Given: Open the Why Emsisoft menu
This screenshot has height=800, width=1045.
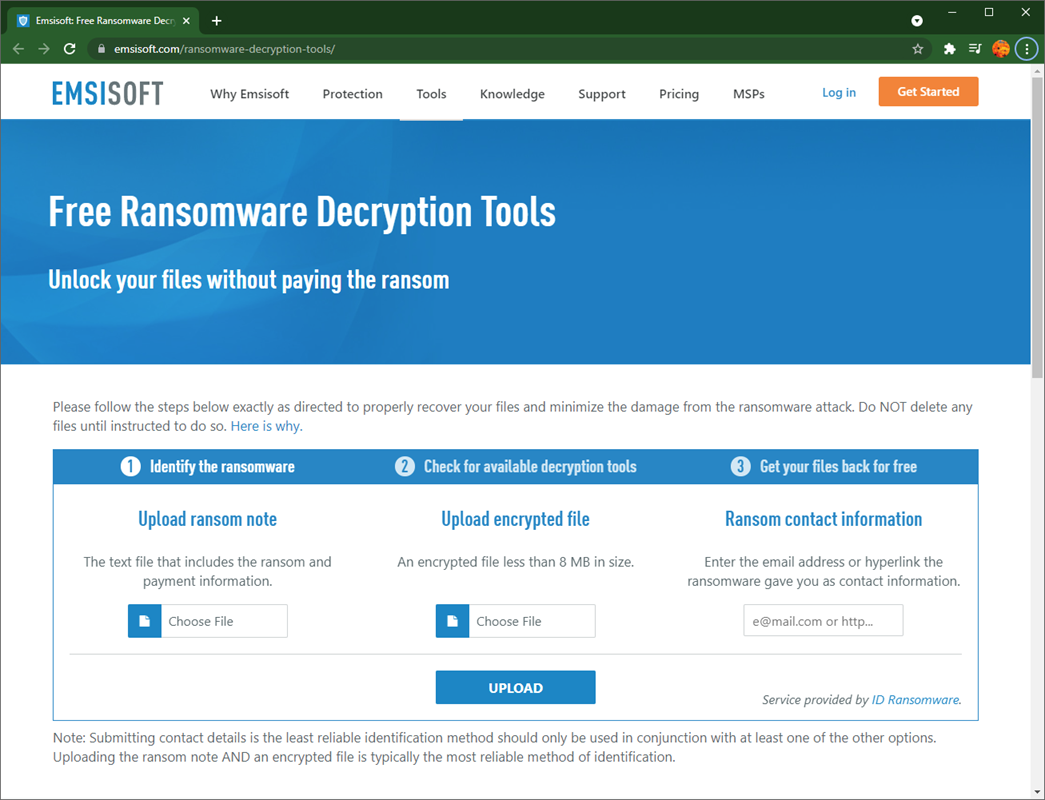Looking at the screenshot, I should point(249,94).
